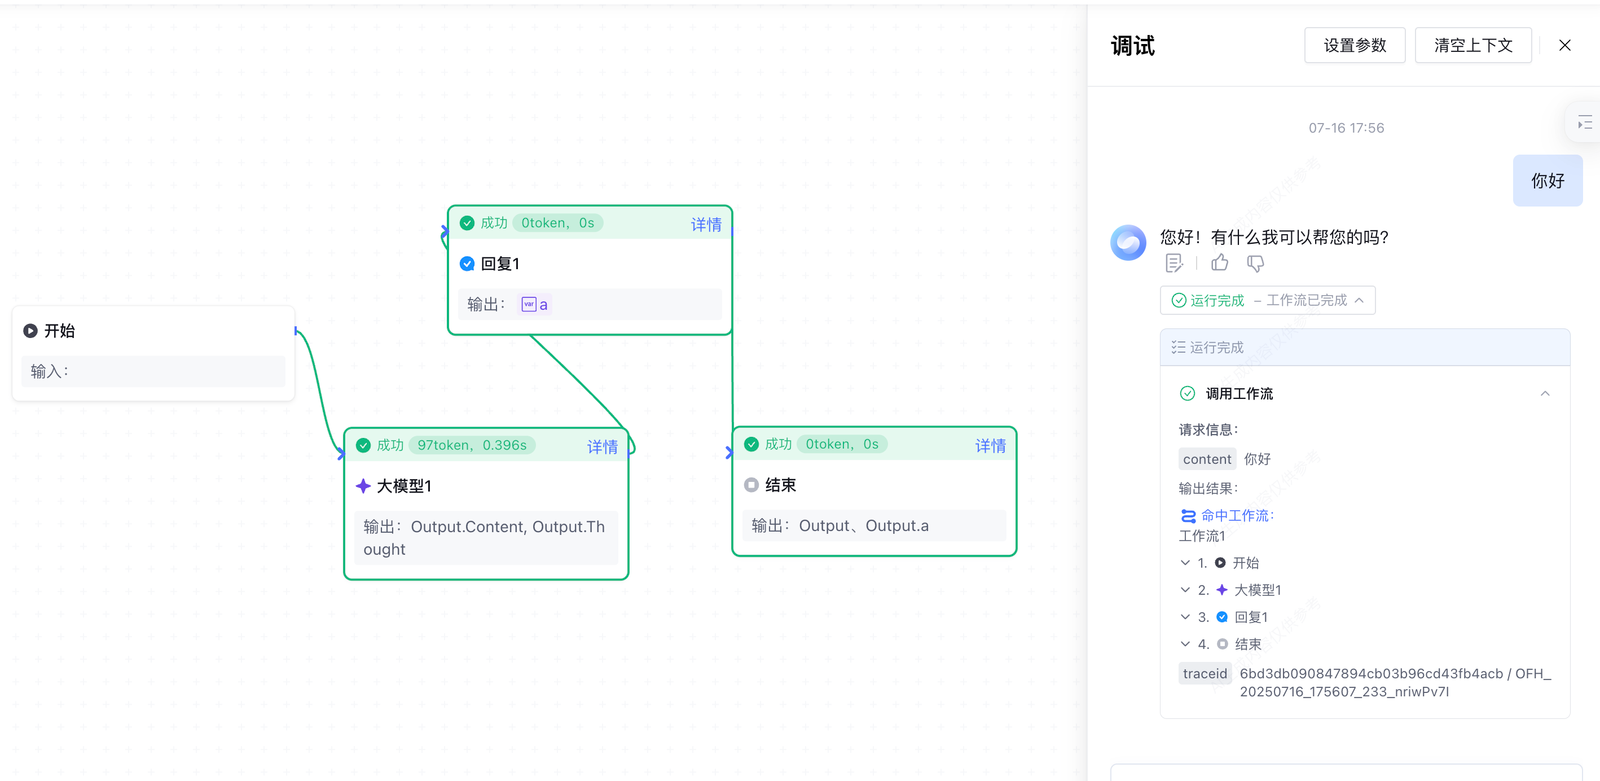Image resolution: width=1600 pixels, height=781 pixels.
Task: Click the 清空上下文 button
Action: [x=1472, y=46]
